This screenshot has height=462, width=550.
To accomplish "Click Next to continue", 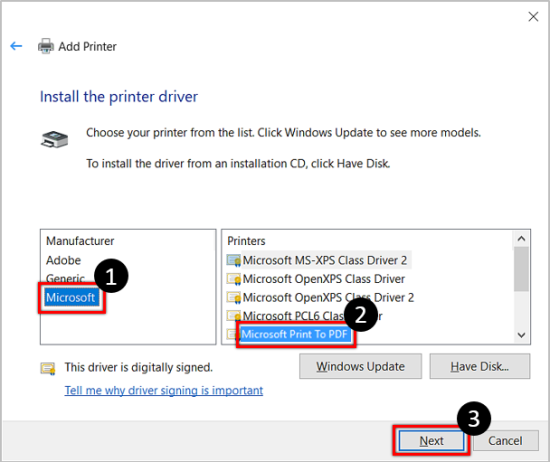I will point(431,441).
